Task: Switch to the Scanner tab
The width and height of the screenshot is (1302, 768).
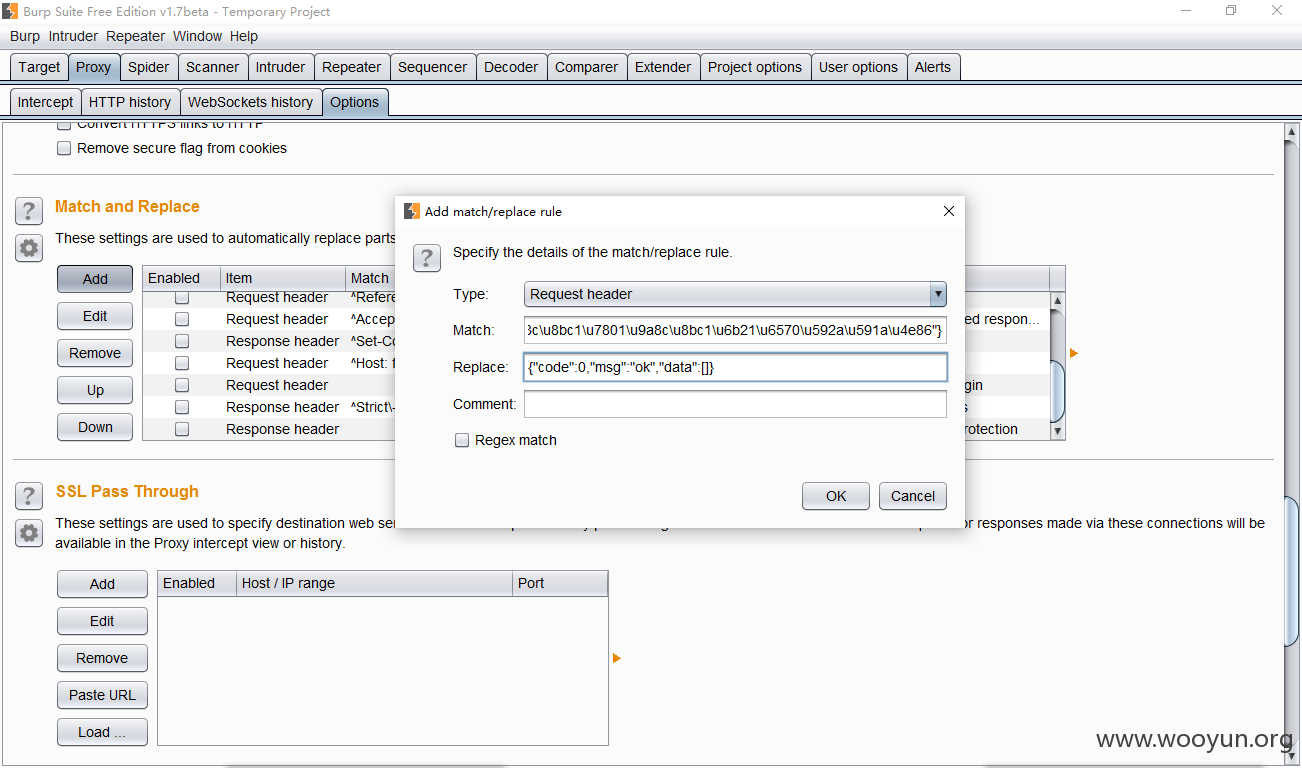Action: tap(212, 67)
